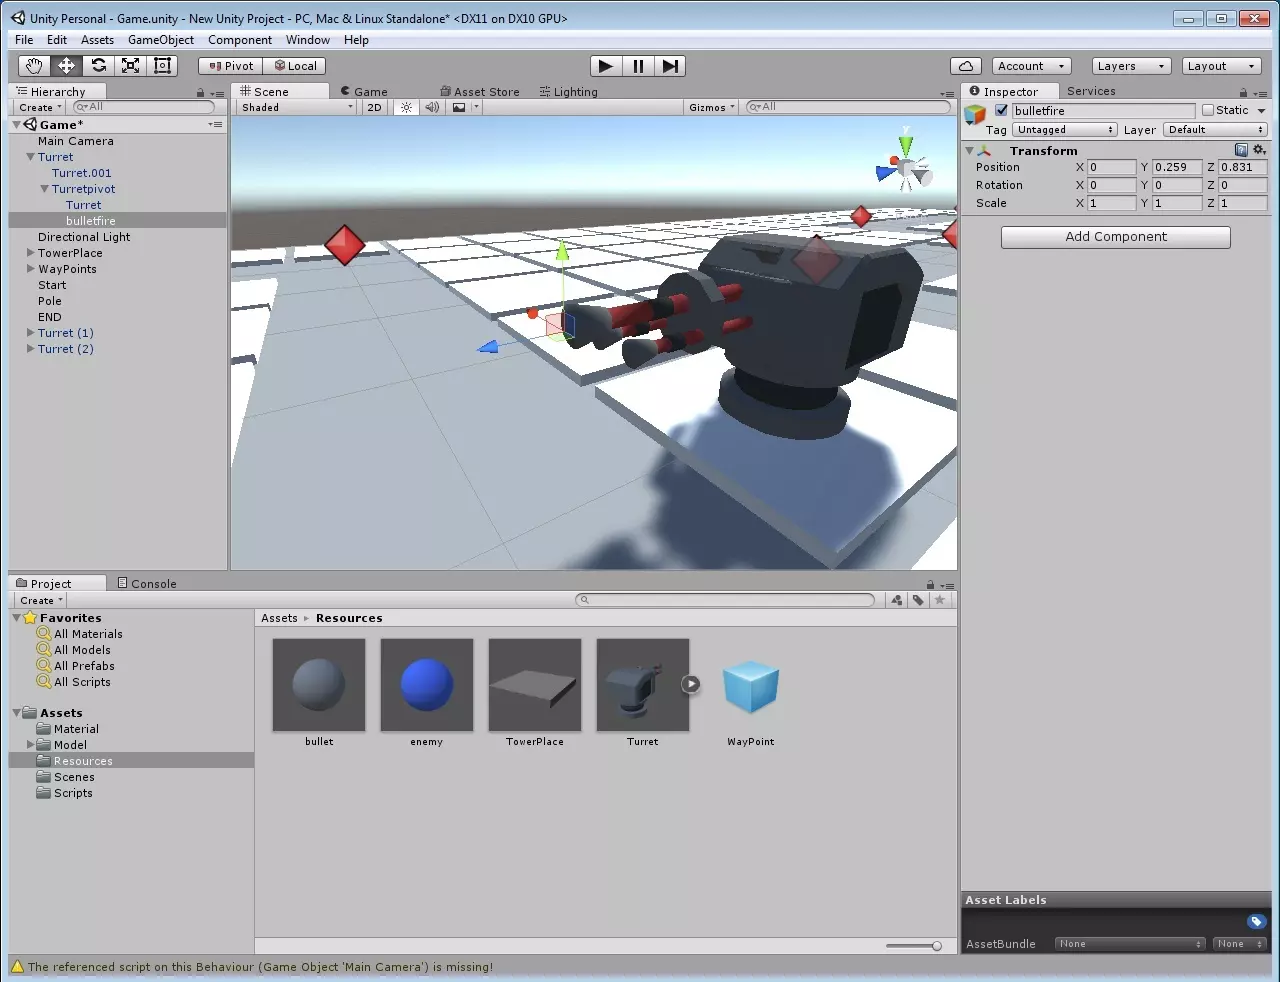This screenshot has height=982, width=1280.
Task: Open the GameObject menu
Action: 160,40
